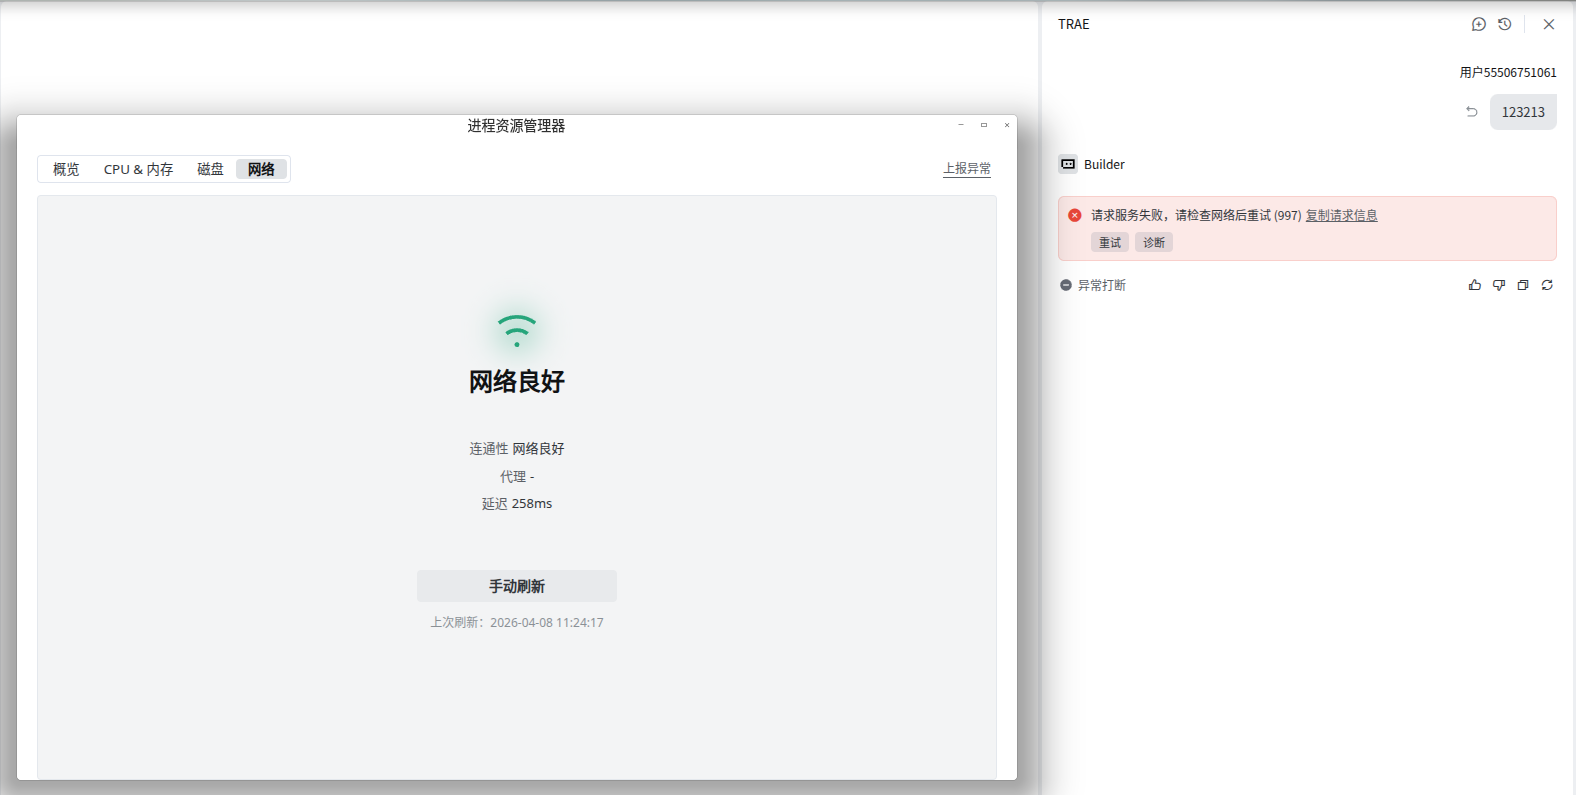Click the Builder agent icon
Screen dimensions: 1576x795
coord(1068,164)
